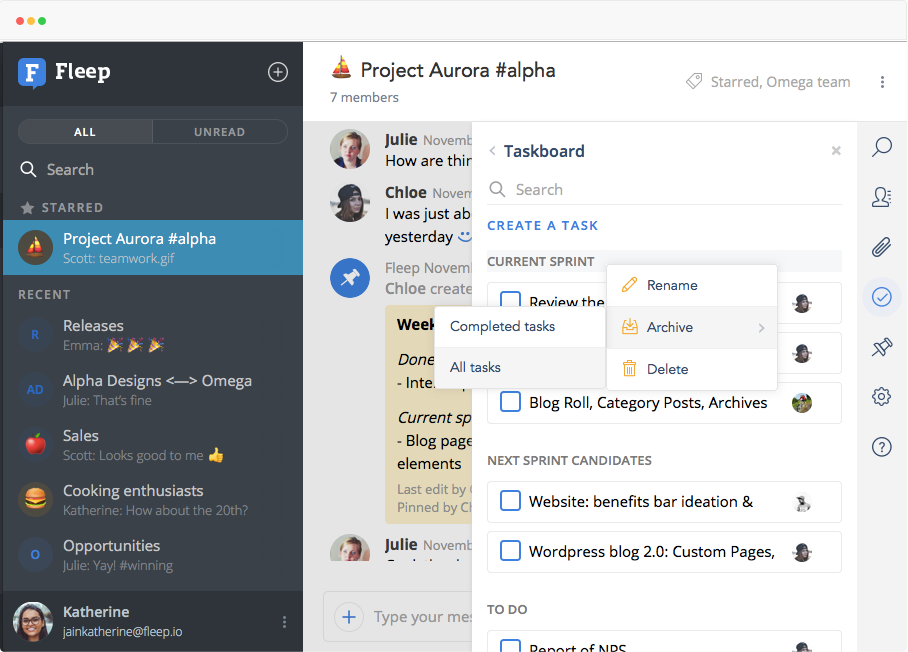Open the Opportunities conversation

click(x=153, y=555)
